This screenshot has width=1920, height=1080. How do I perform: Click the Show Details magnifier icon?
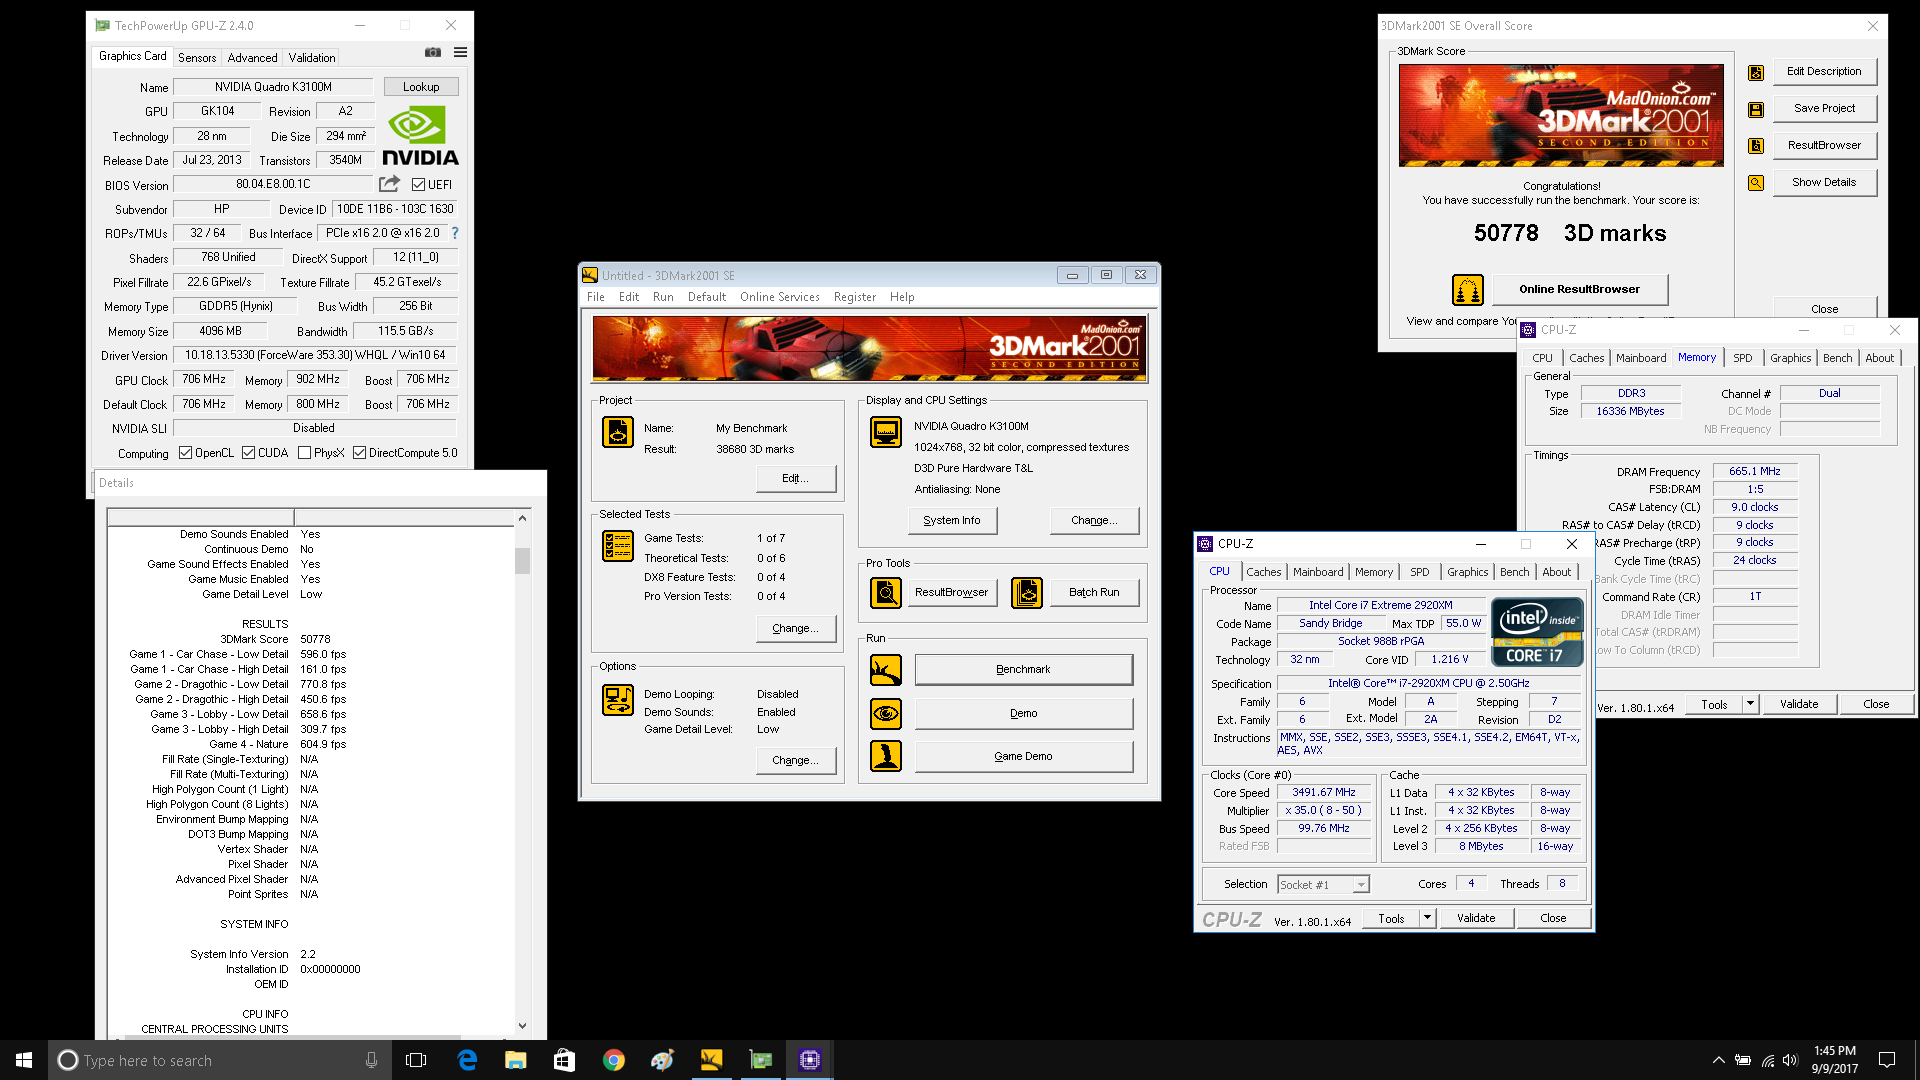tap(1756, 183)
